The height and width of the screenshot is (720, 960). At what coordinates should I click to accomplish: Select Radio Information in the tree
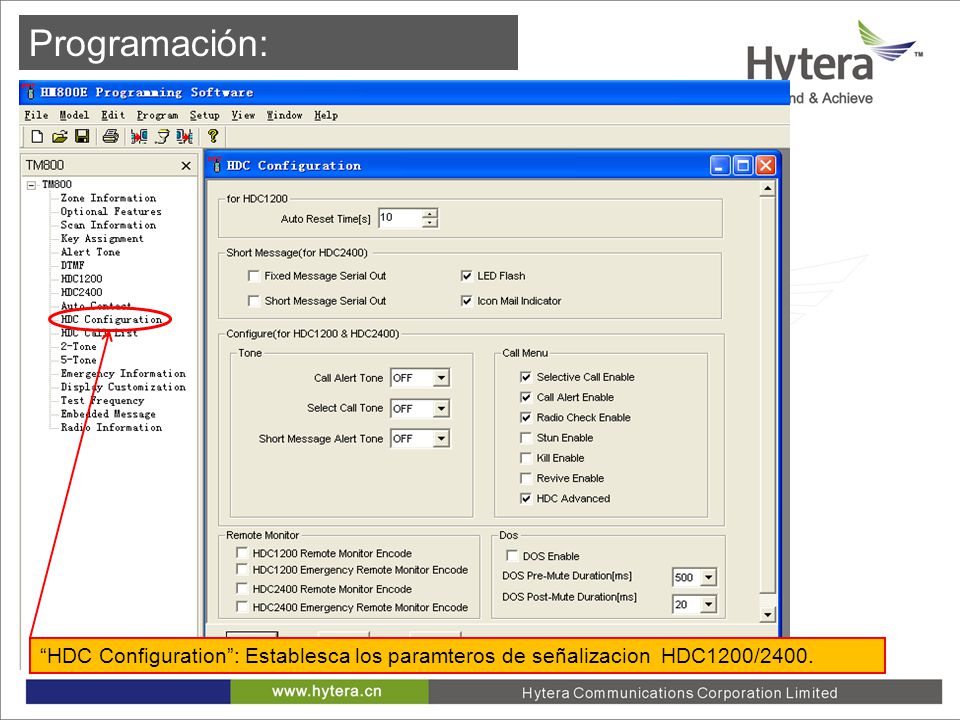111,427
